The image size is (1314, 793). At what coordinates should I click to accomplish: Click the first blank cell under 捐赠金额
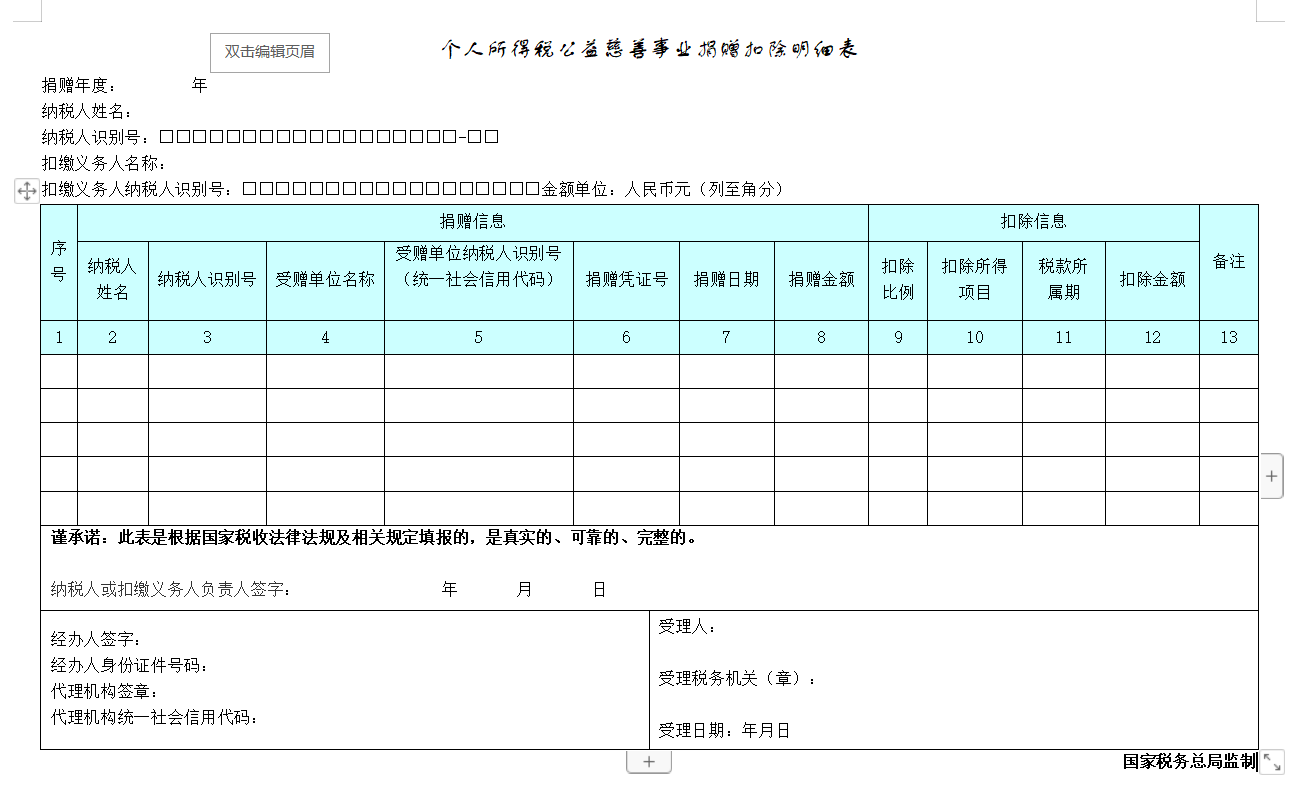[x=821, y=371]
